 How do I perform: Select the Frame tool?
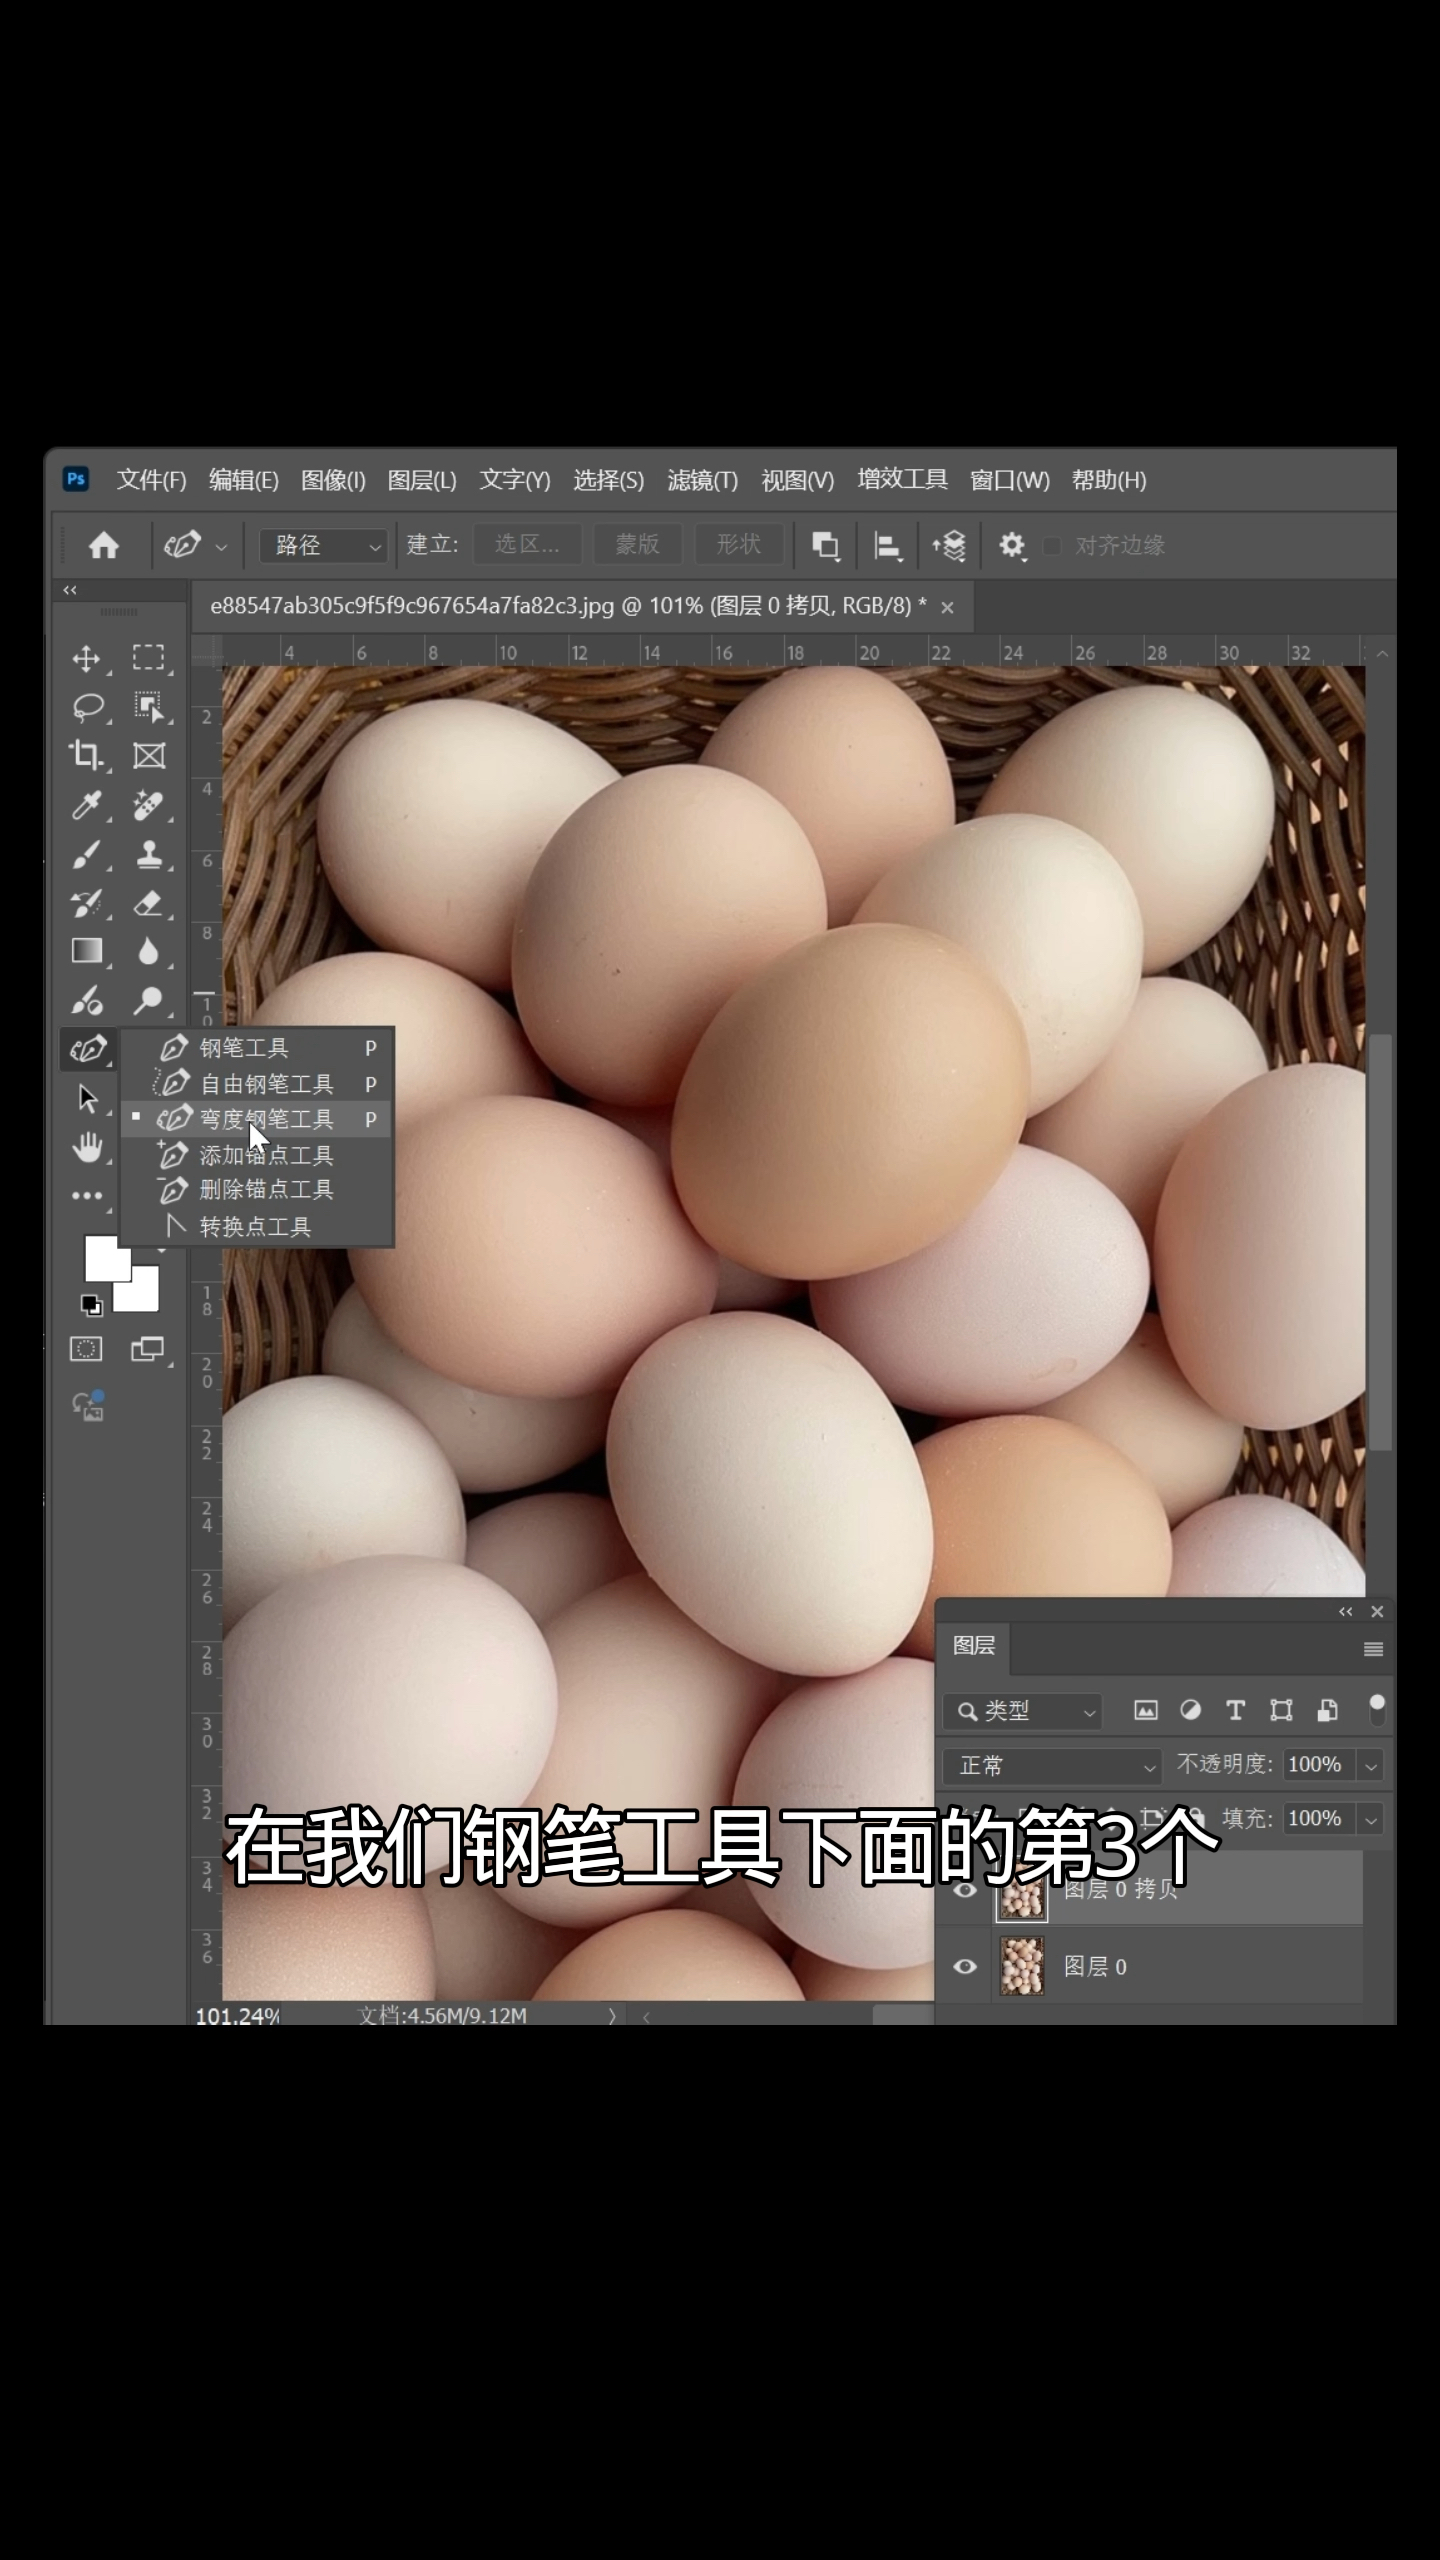[x=149, y=756]
